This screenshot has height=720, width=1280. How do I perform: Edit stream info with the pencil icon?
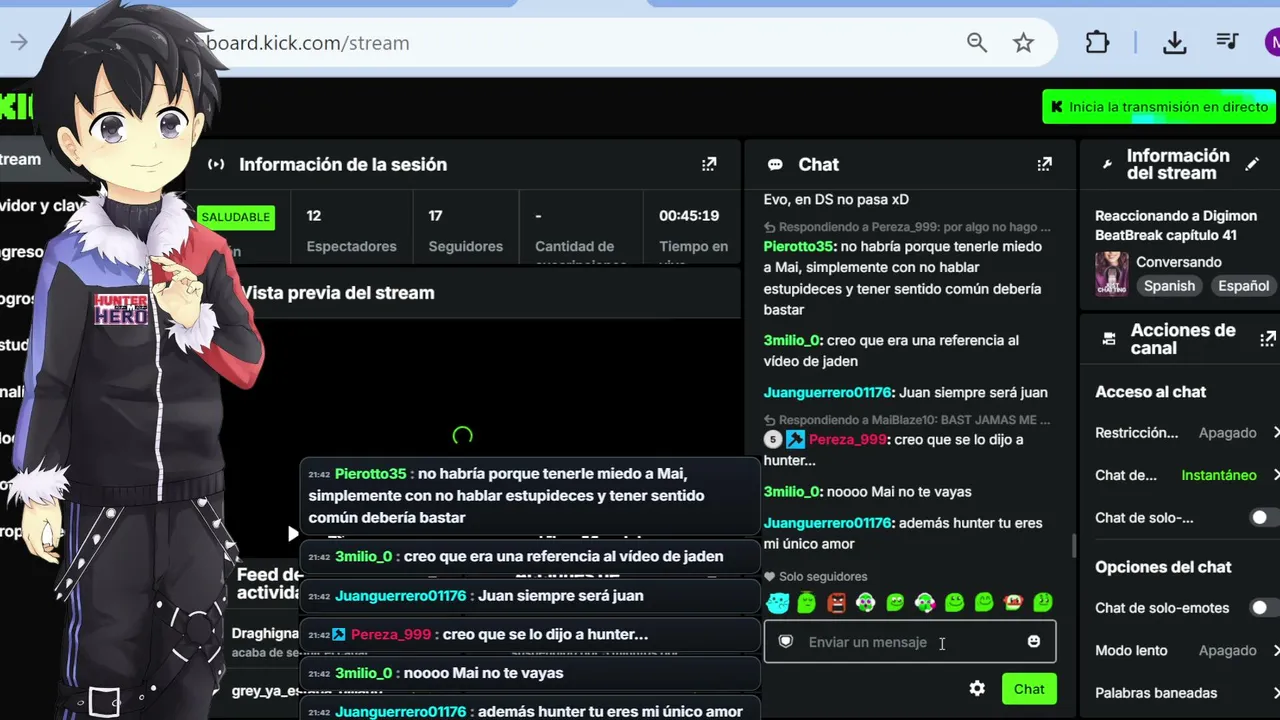(1252, 164)
